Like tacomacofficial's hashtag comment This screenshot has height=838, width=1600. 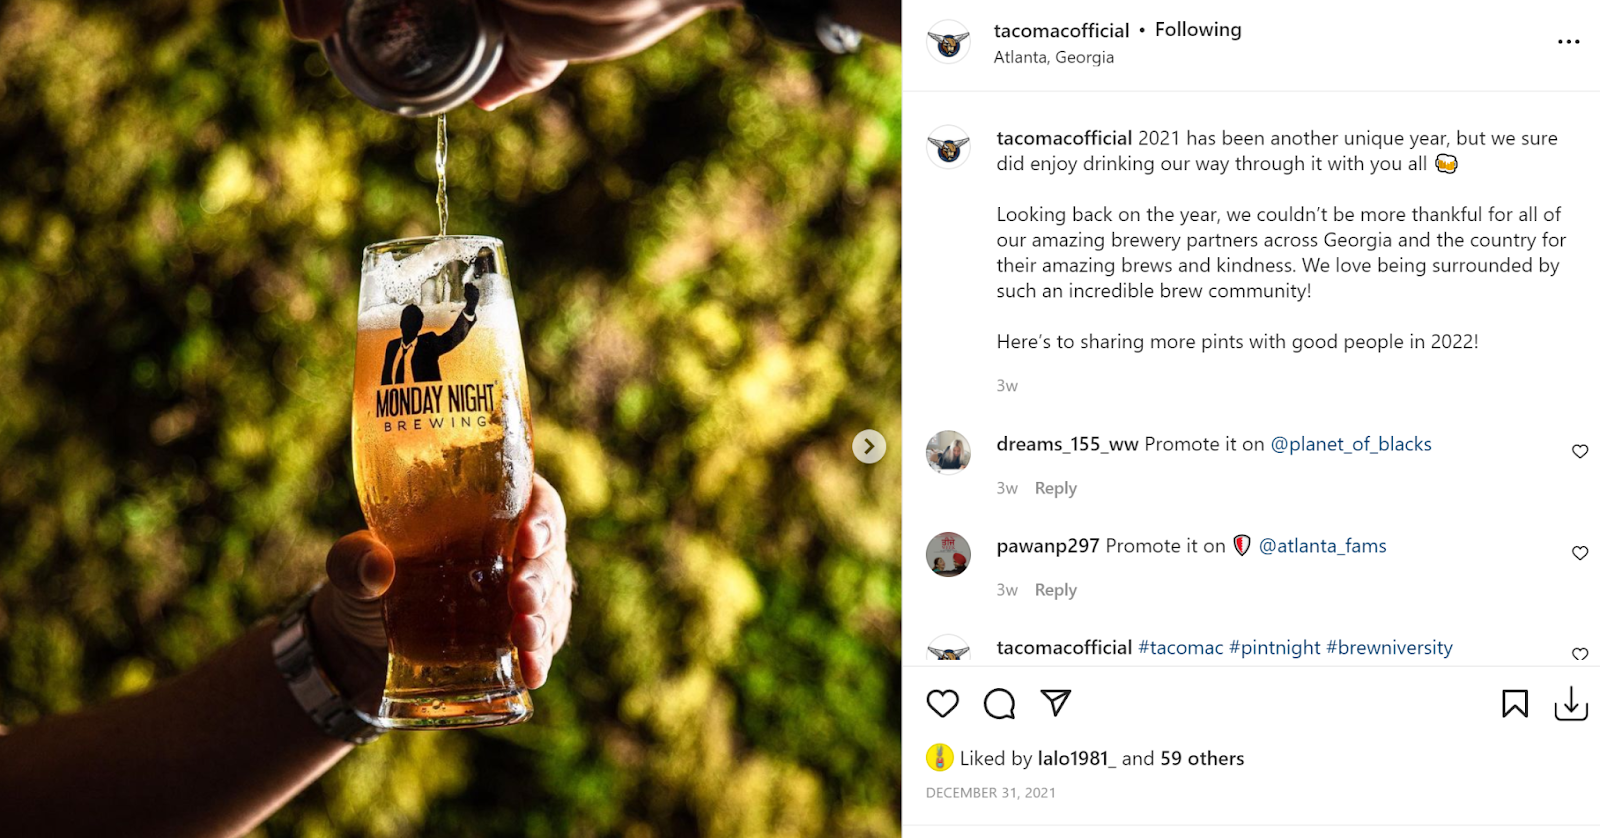coord(1580,654)
